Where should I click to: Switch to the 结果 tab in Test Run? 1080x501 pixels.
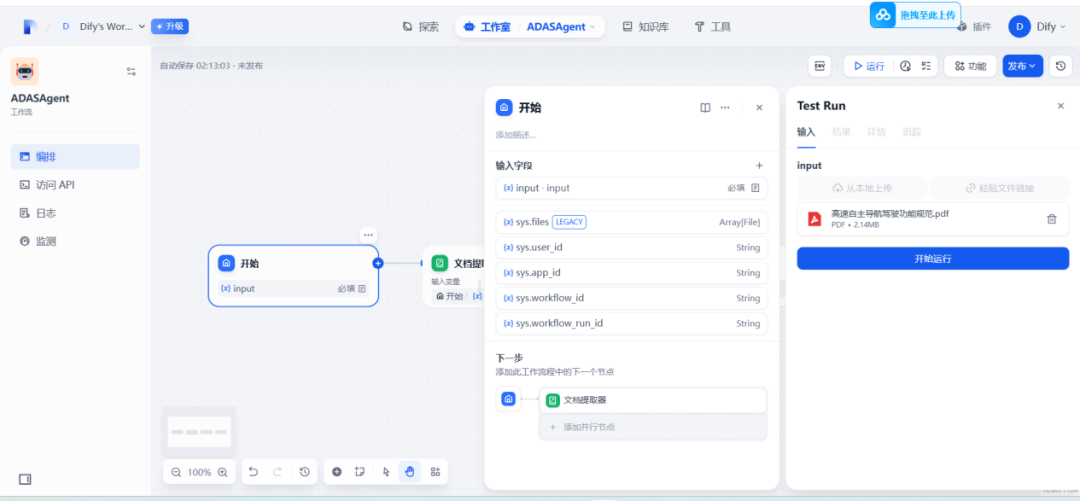pos(841,132)
